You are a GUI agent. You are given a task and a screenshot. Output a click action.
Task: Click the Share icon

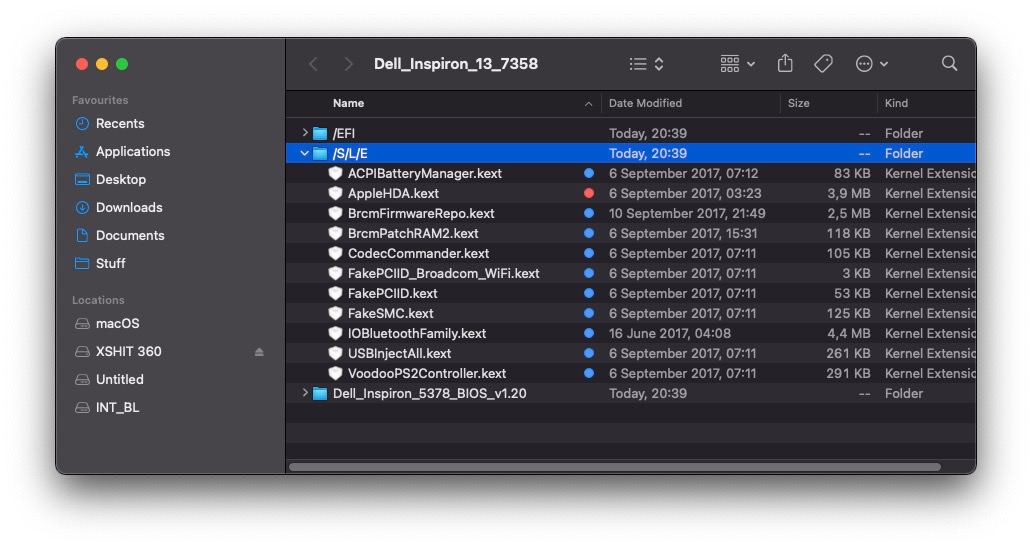click(785, 63)
